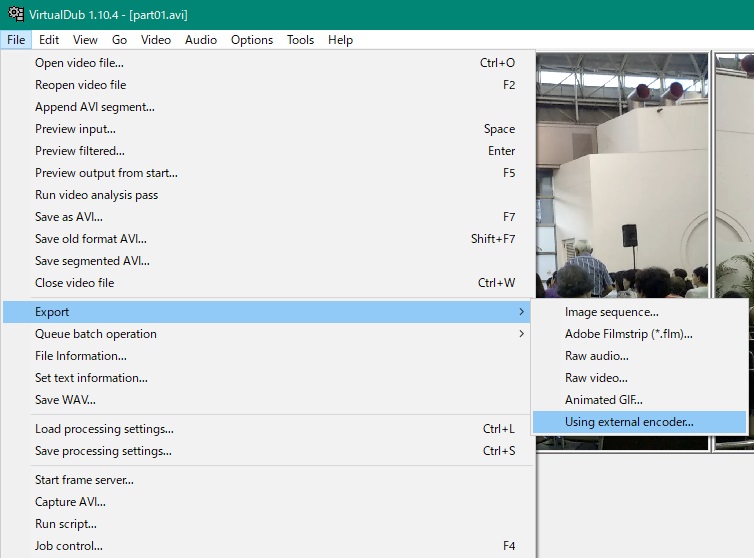Select Save WAV...
Screen dimensions: 754x558
268,400
